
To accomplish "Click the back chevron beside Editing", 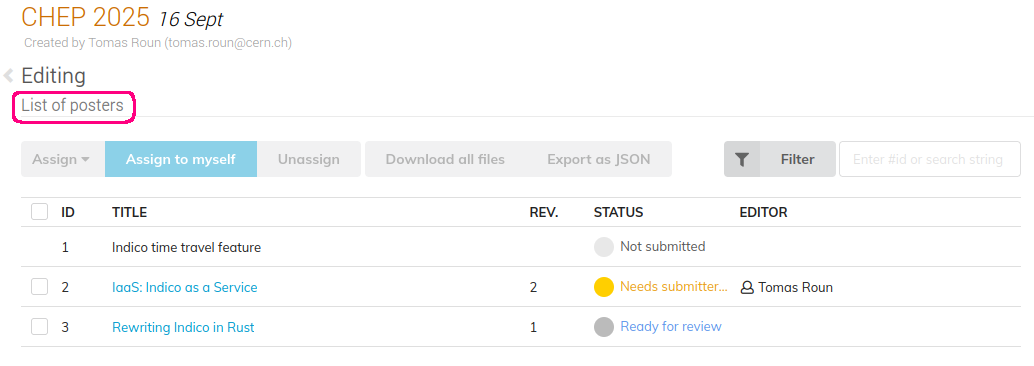I will click(9, 76).
